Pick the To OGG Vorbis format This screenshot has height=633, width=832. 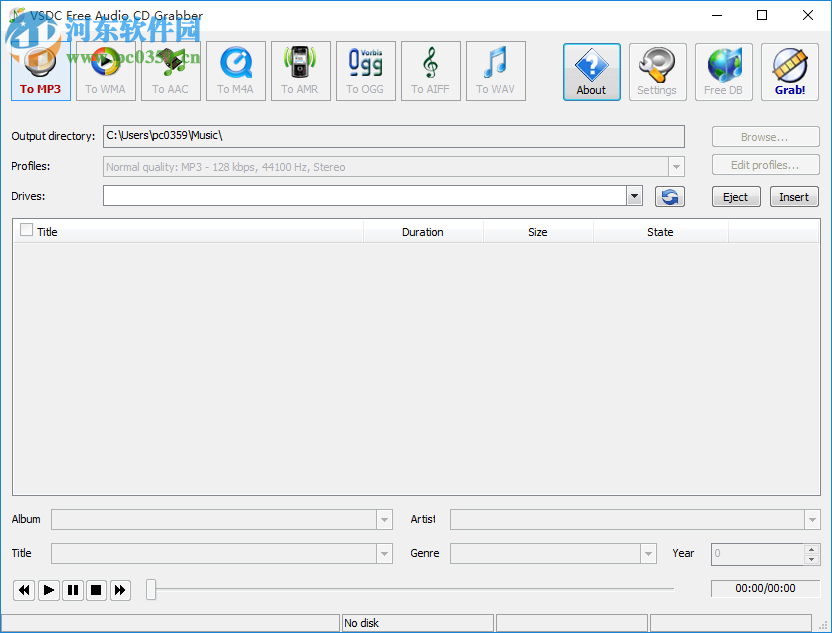point(365,70)
